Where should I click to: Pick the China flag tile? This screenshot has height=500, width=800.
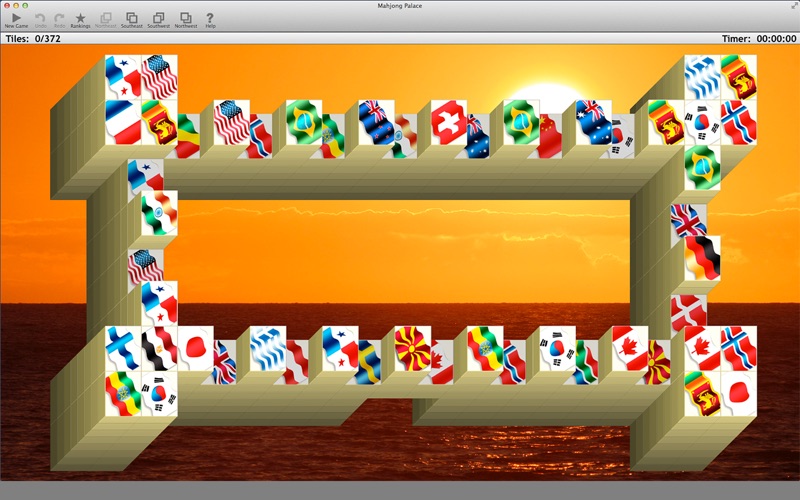[551, 136]
